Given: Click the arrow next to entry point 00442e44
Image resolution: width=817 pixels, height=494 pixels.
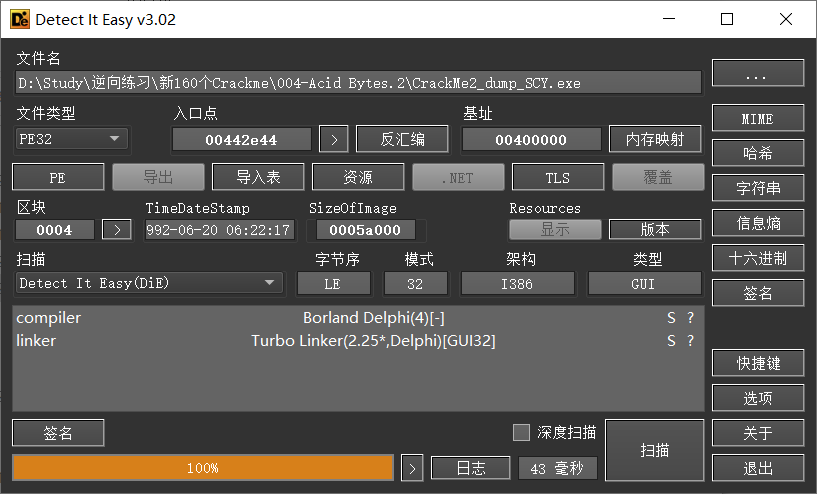Looking at the screenshot, I should (333, 139).
